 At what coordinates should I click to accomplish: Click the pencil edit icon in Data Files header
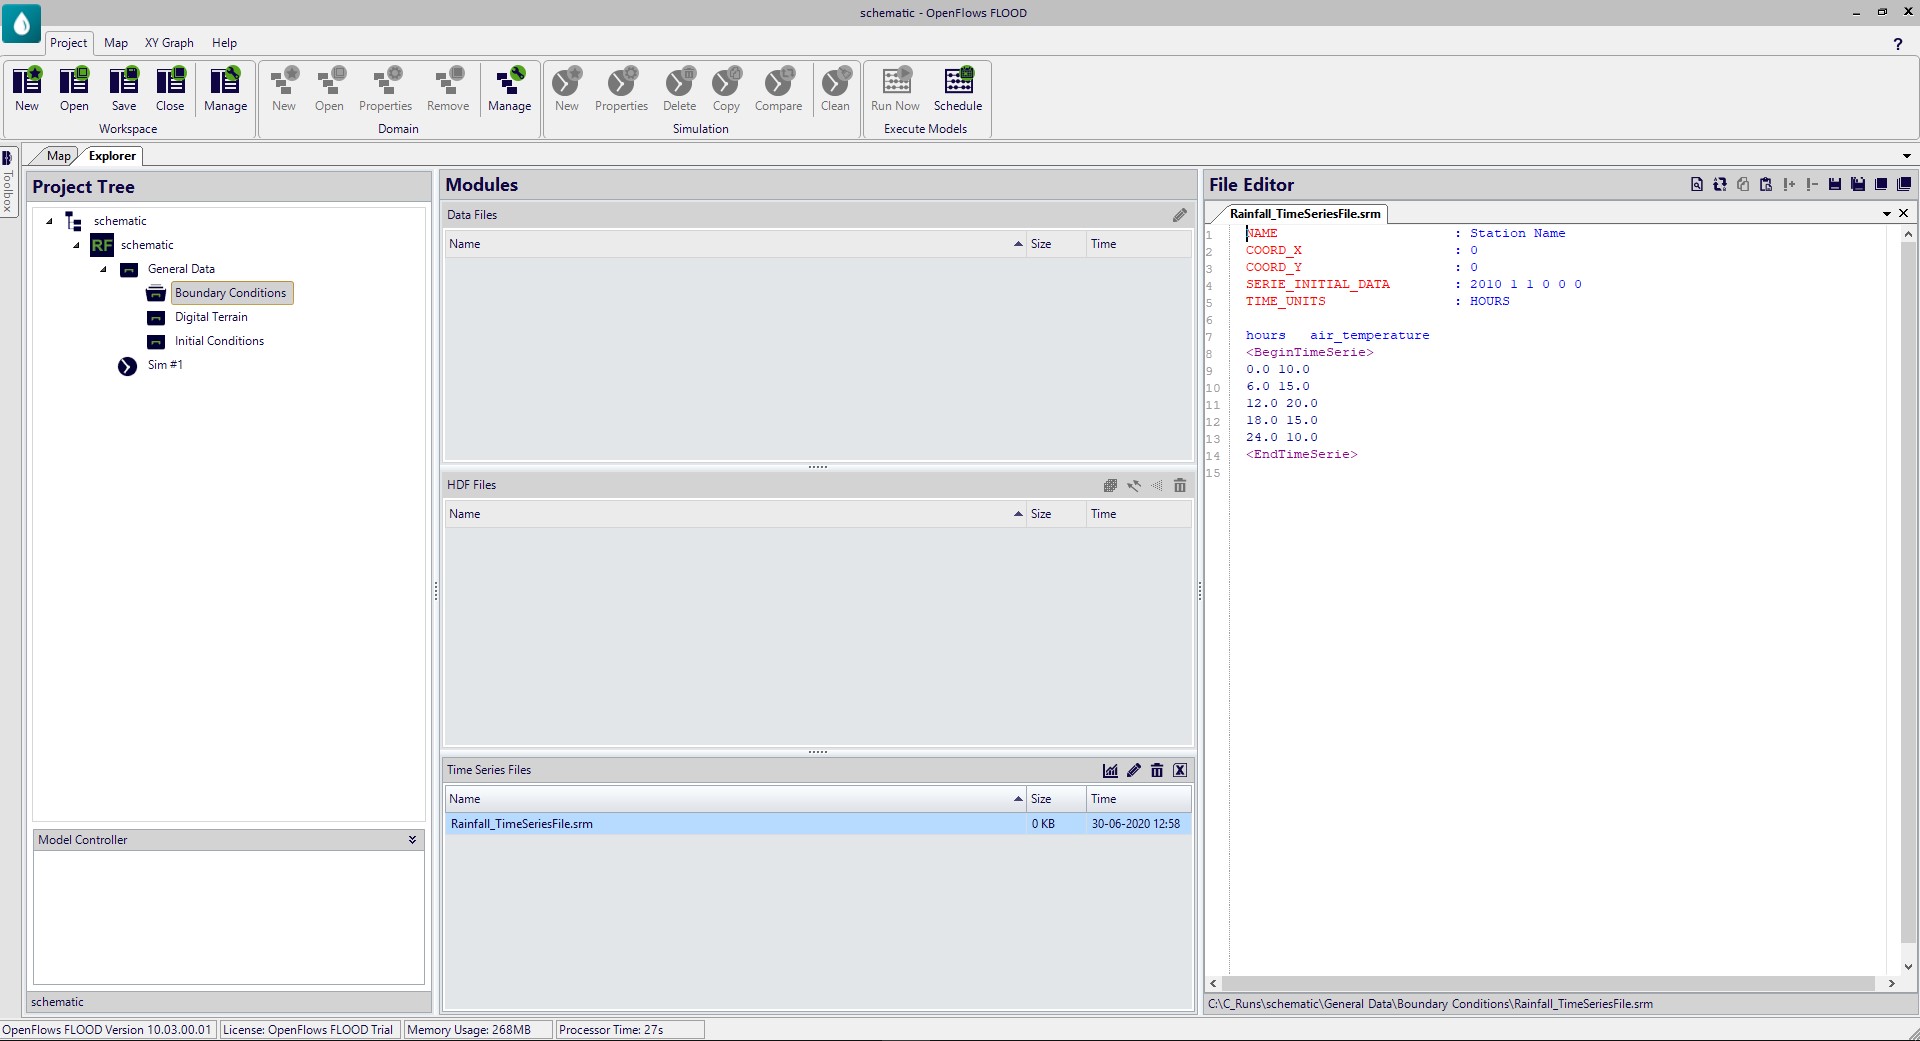[x=1180, y=215]
